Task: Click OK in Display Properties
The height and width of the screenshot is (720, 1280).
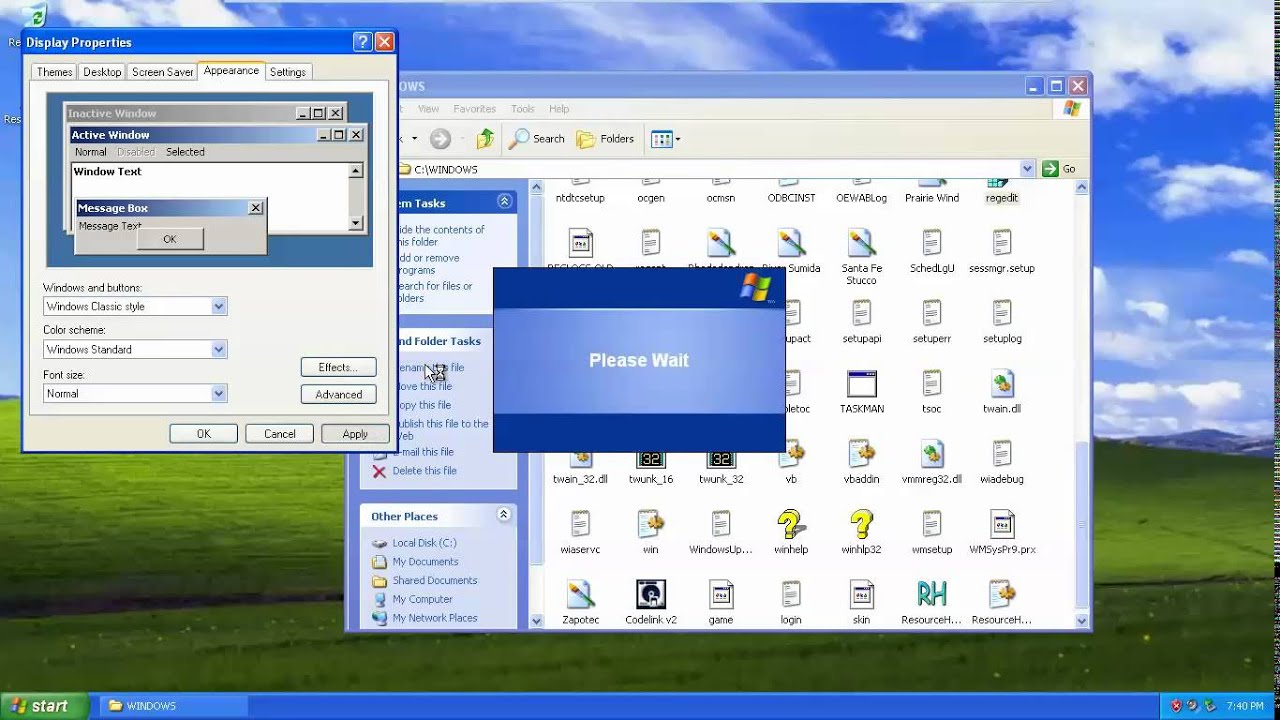Action: [203, 434]
